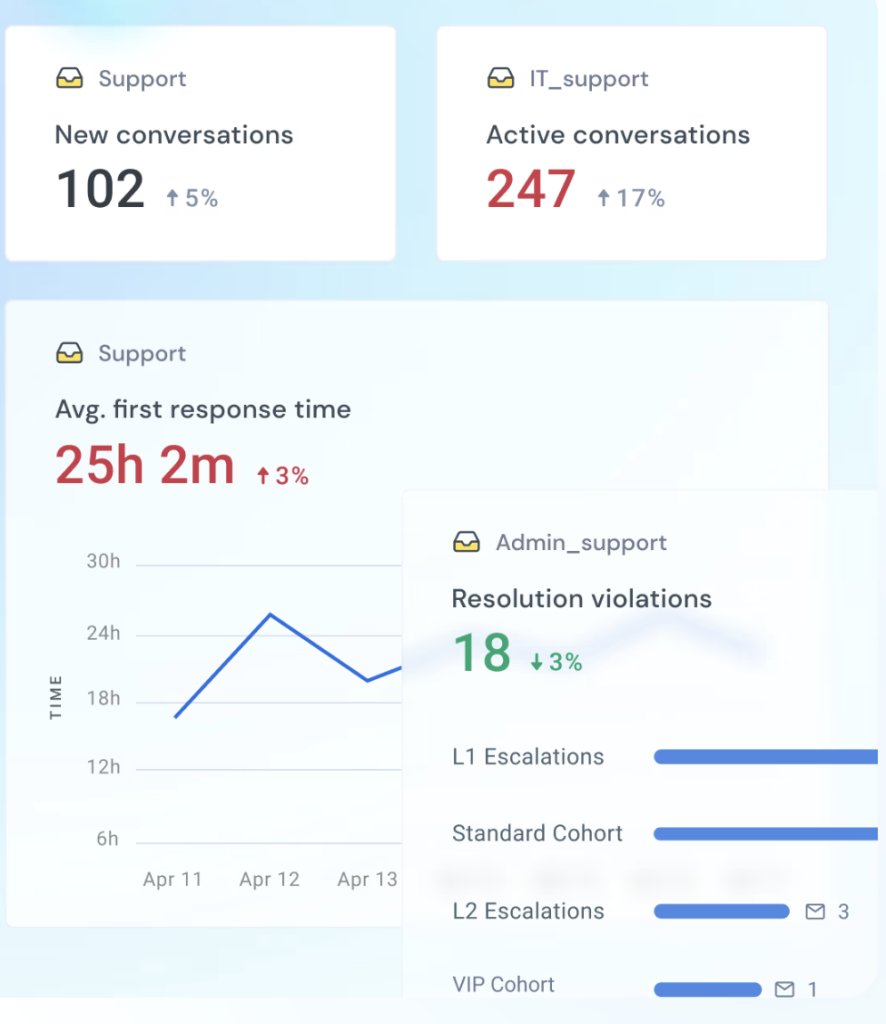Toggle the Standard Cohort metric visibility
886x1024 pixels.
(x=537, y=833)
